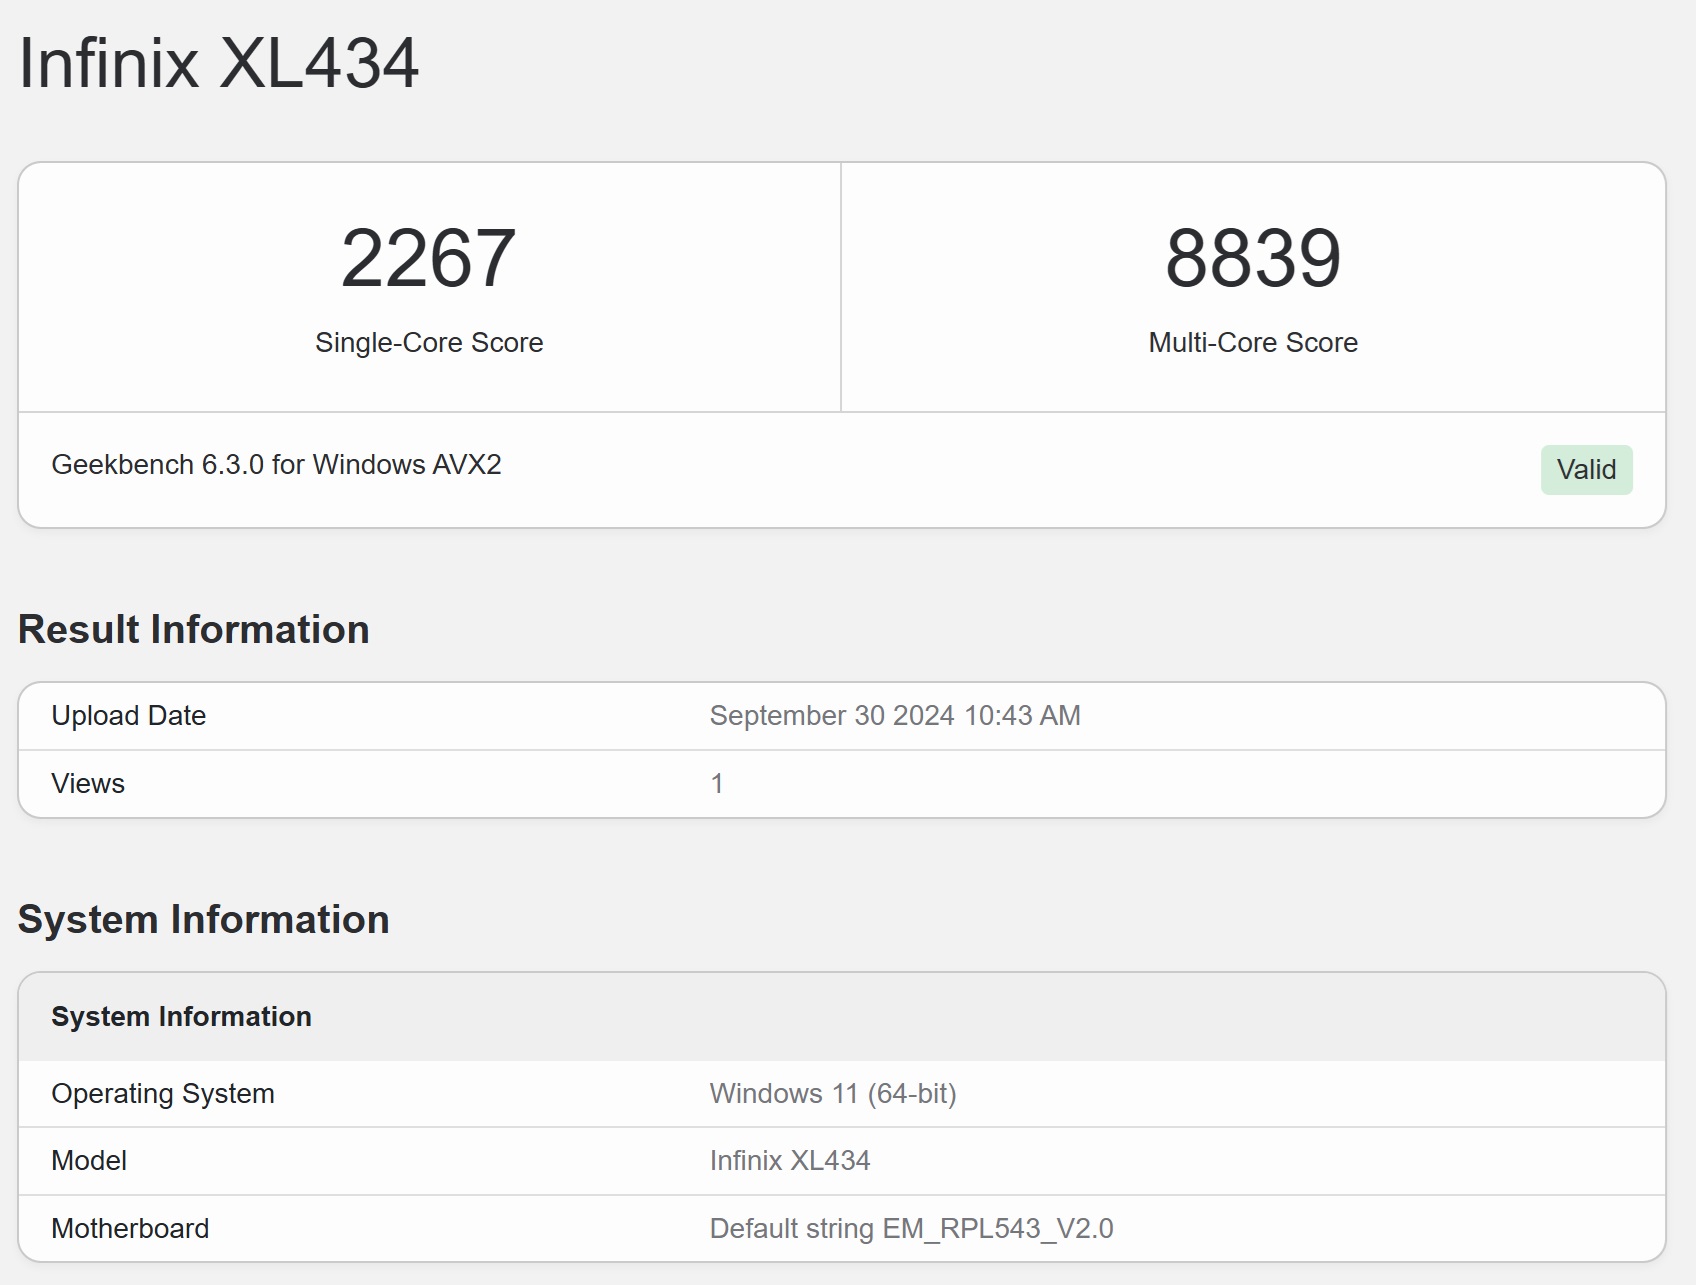Click the September 30 2024 upload timestamp
This screenshot has height=1285, width=1696.
[895, 716]
